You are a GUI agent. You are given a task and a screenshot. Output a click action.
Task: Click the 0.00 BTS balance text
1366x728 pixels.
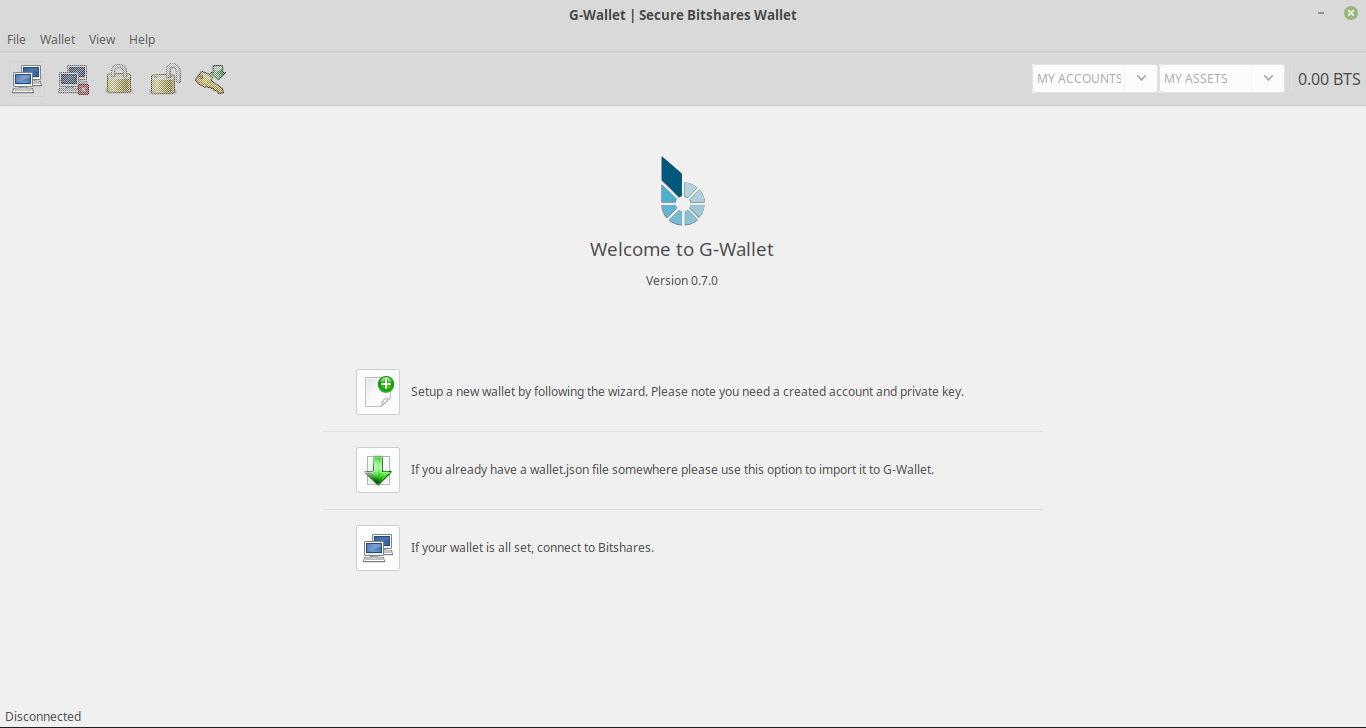(1329, 79)
